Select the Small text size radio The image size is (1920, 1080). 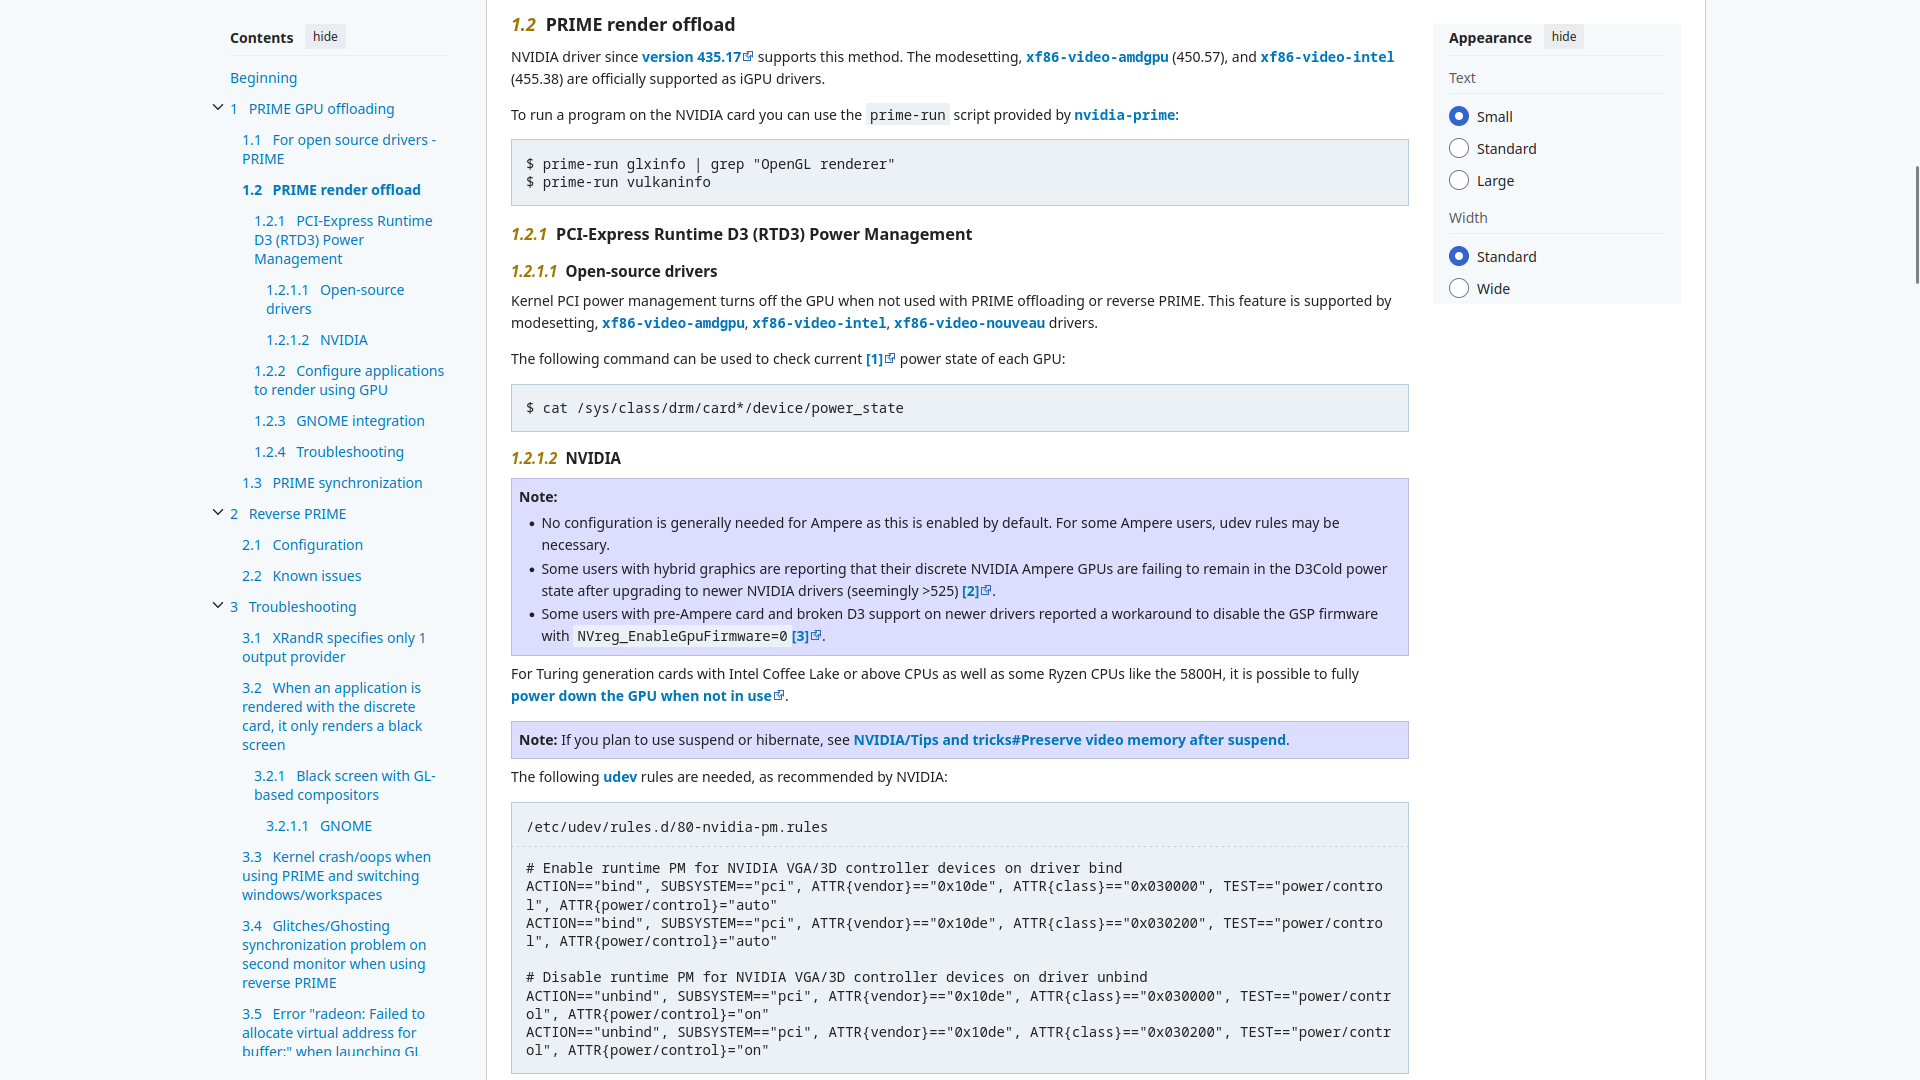pos(1459,117)
